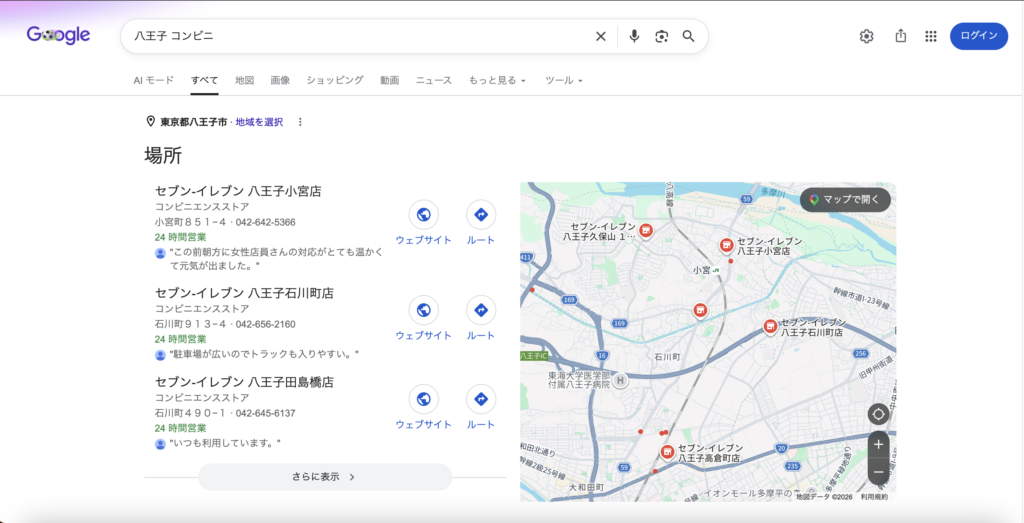Screen dimensions: 1024x523
Task: Click map pin for 八王子高倉町店
Action: pos(667,452)
